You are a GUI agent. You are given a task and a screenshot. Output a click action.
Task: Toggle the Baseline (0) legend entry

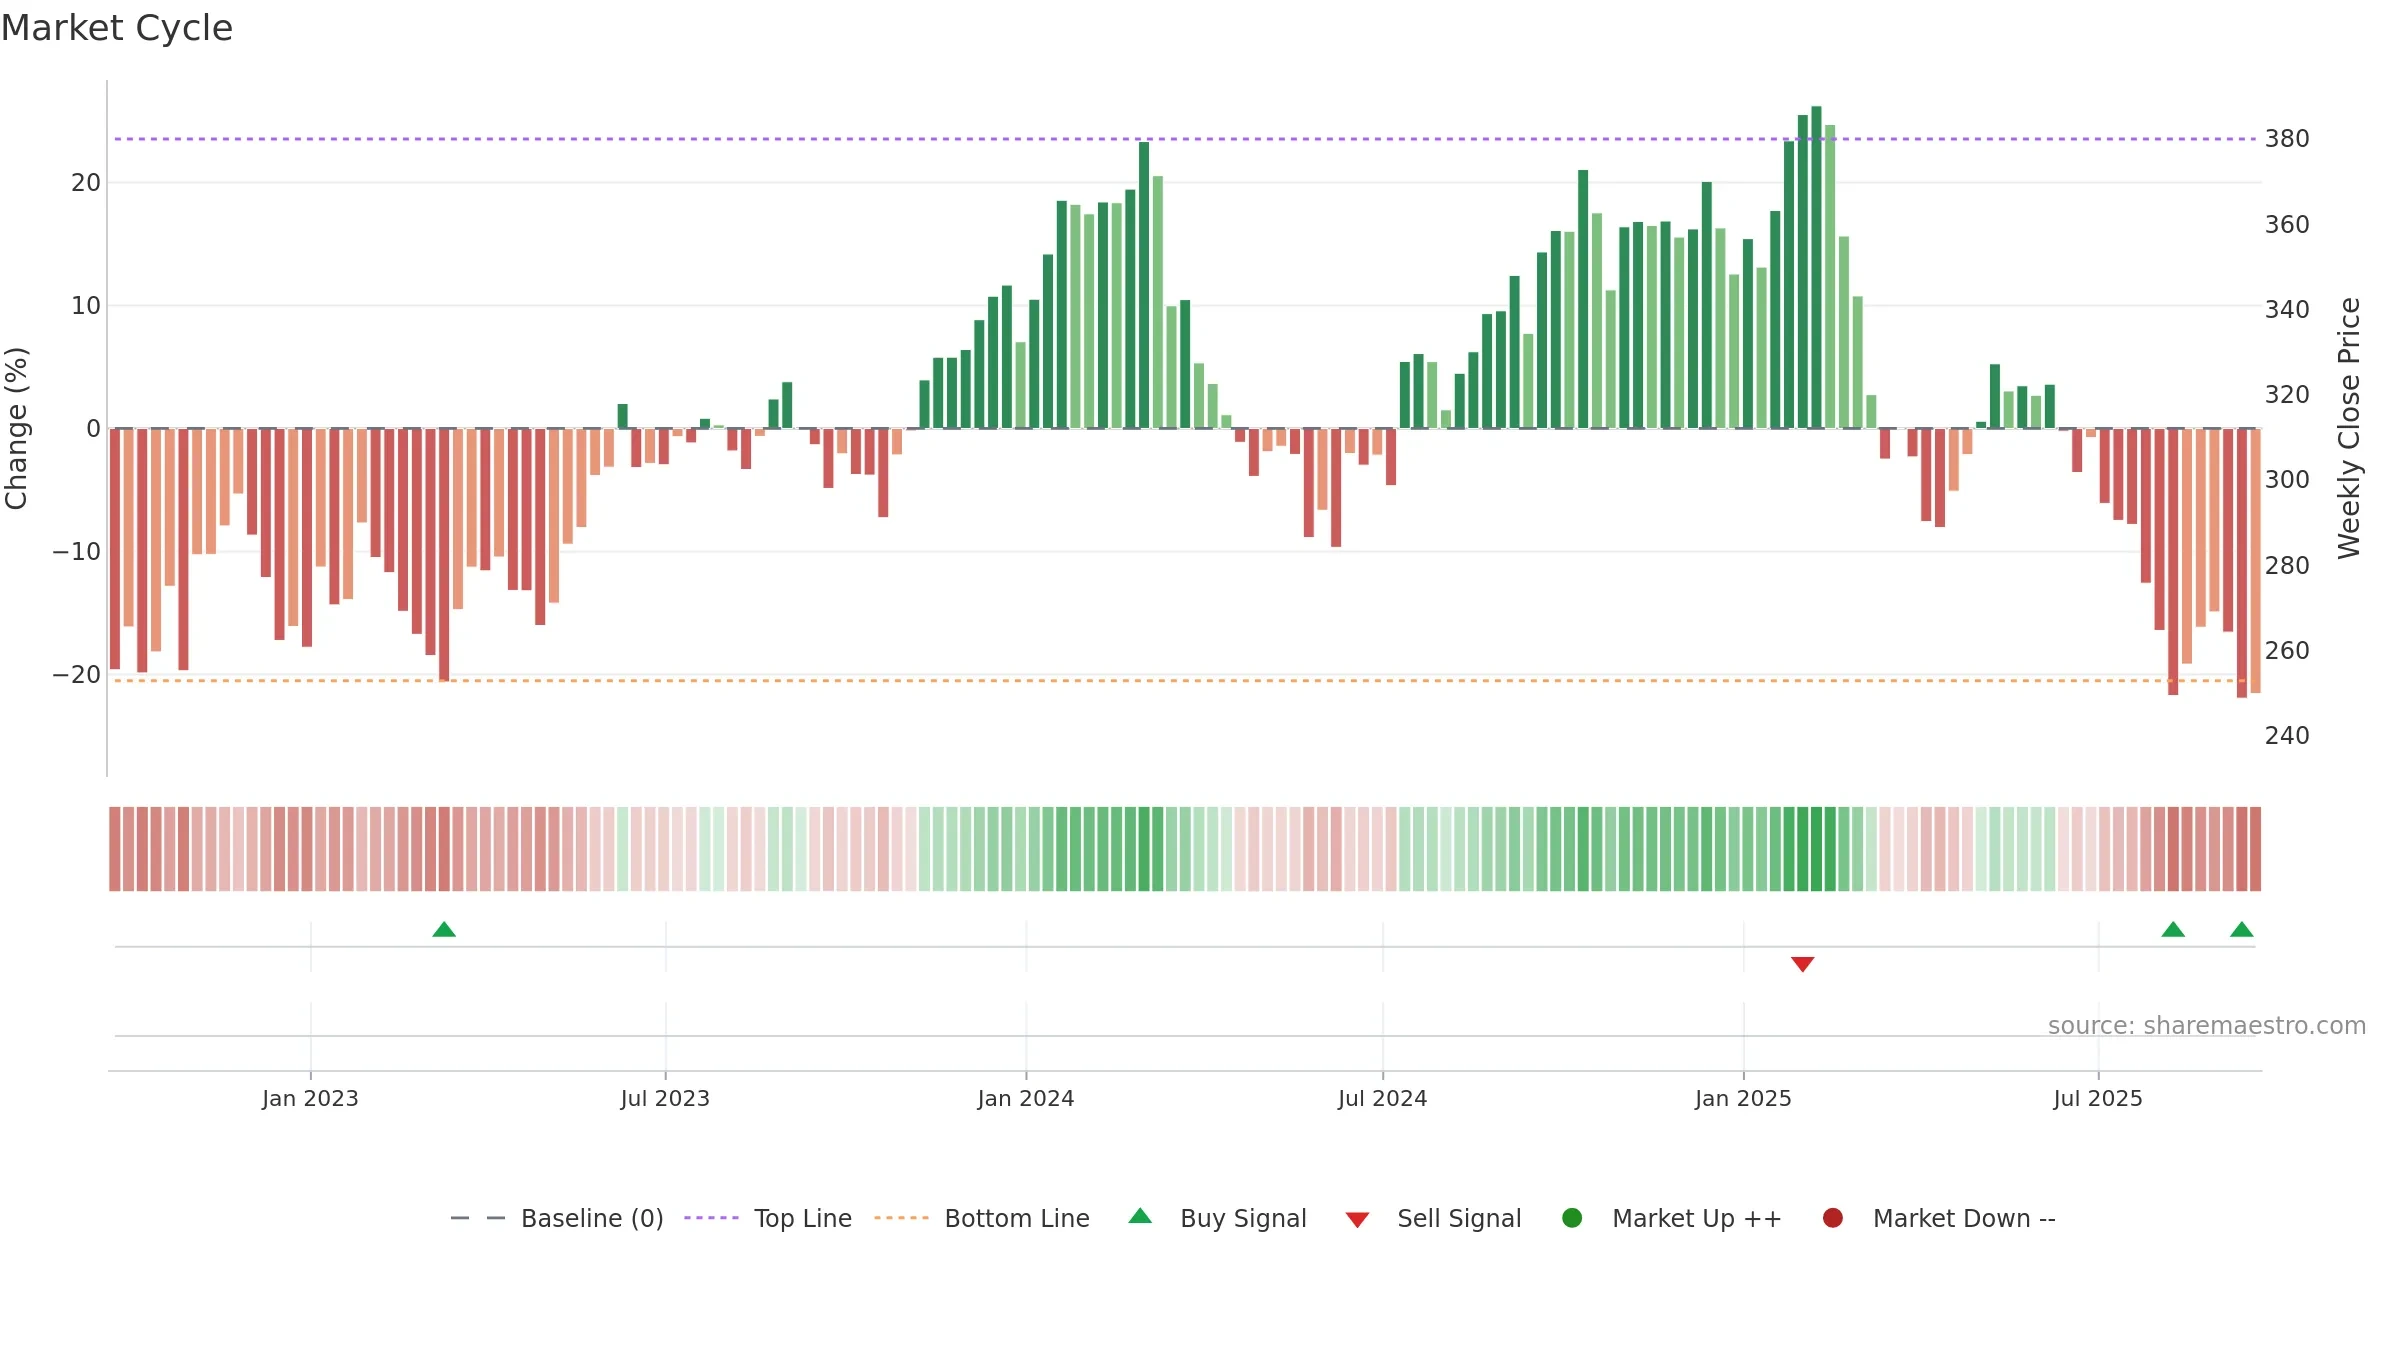pos(557,1218)
